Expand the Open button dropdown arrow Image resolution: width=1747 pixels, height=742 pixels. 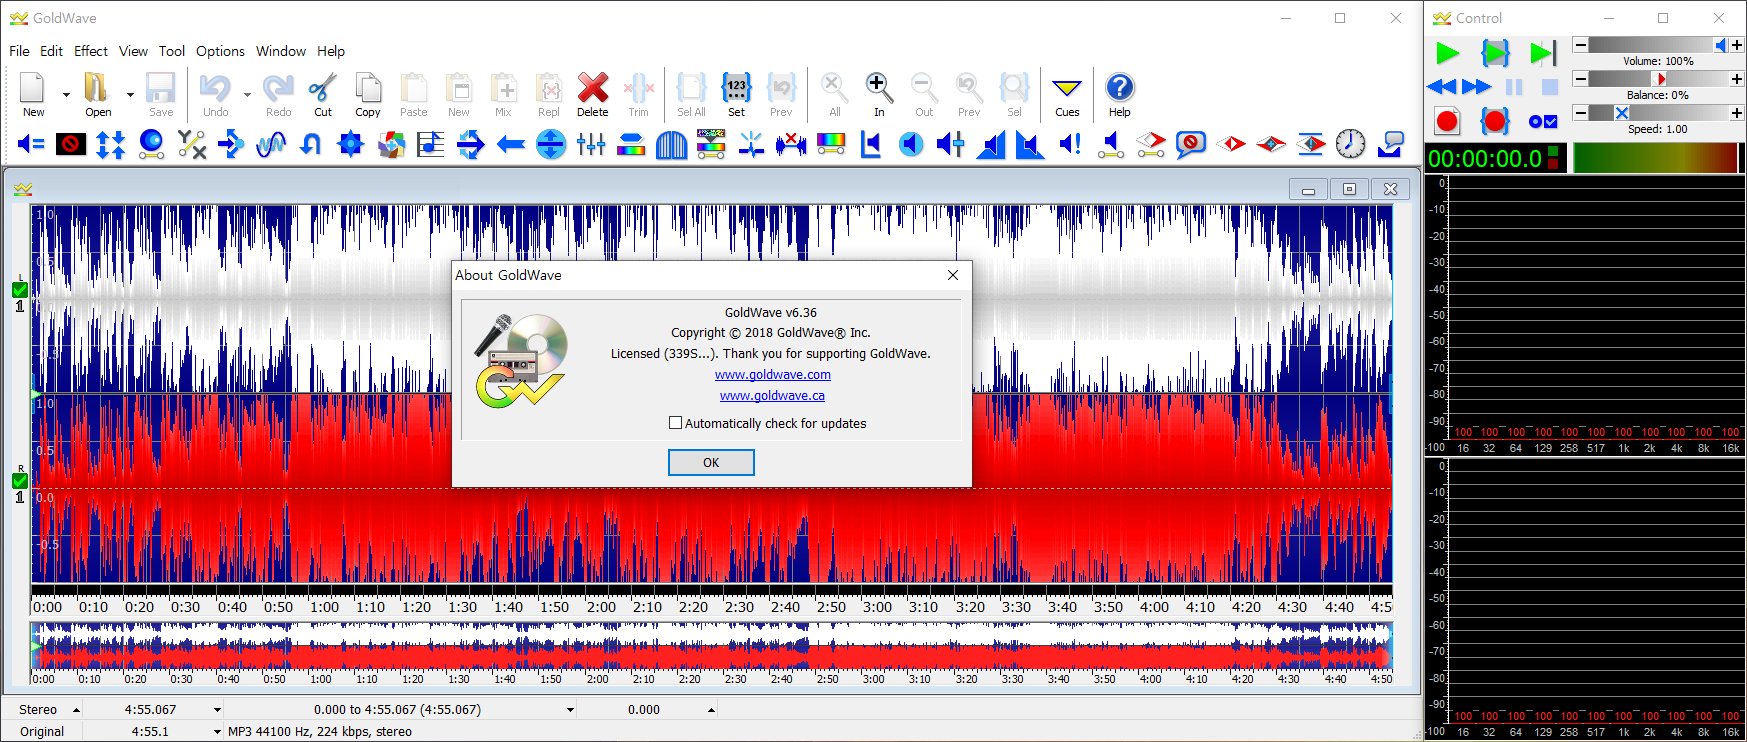point(130,94)
